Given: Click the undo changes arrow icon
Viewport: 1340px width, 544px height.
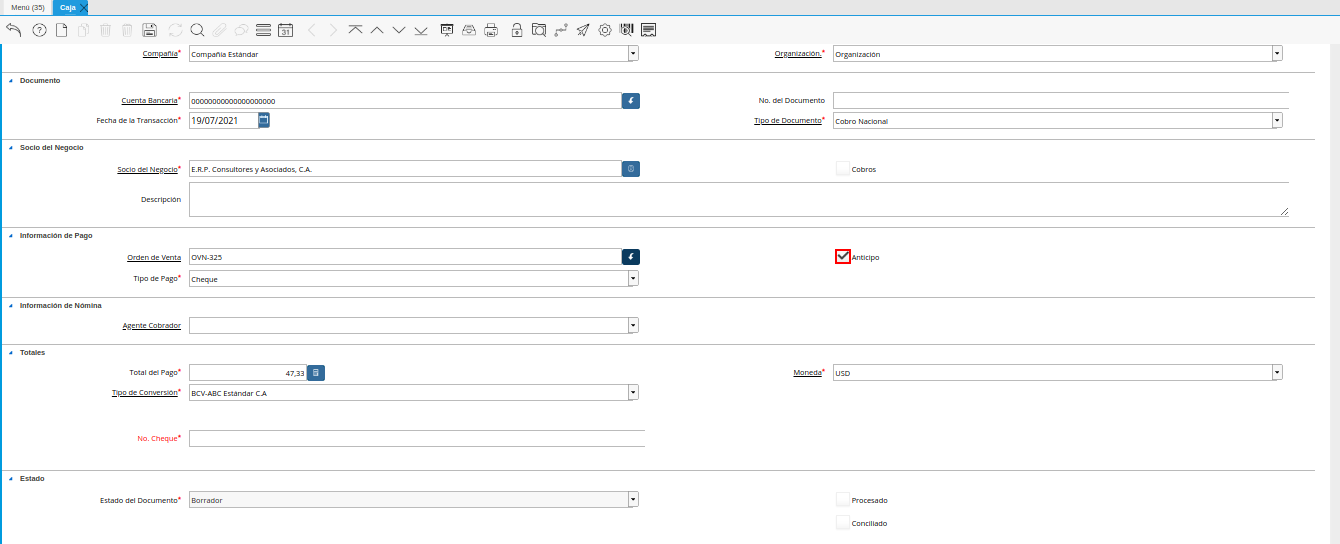Looking at the screenshot, I should tap(14, 30).
